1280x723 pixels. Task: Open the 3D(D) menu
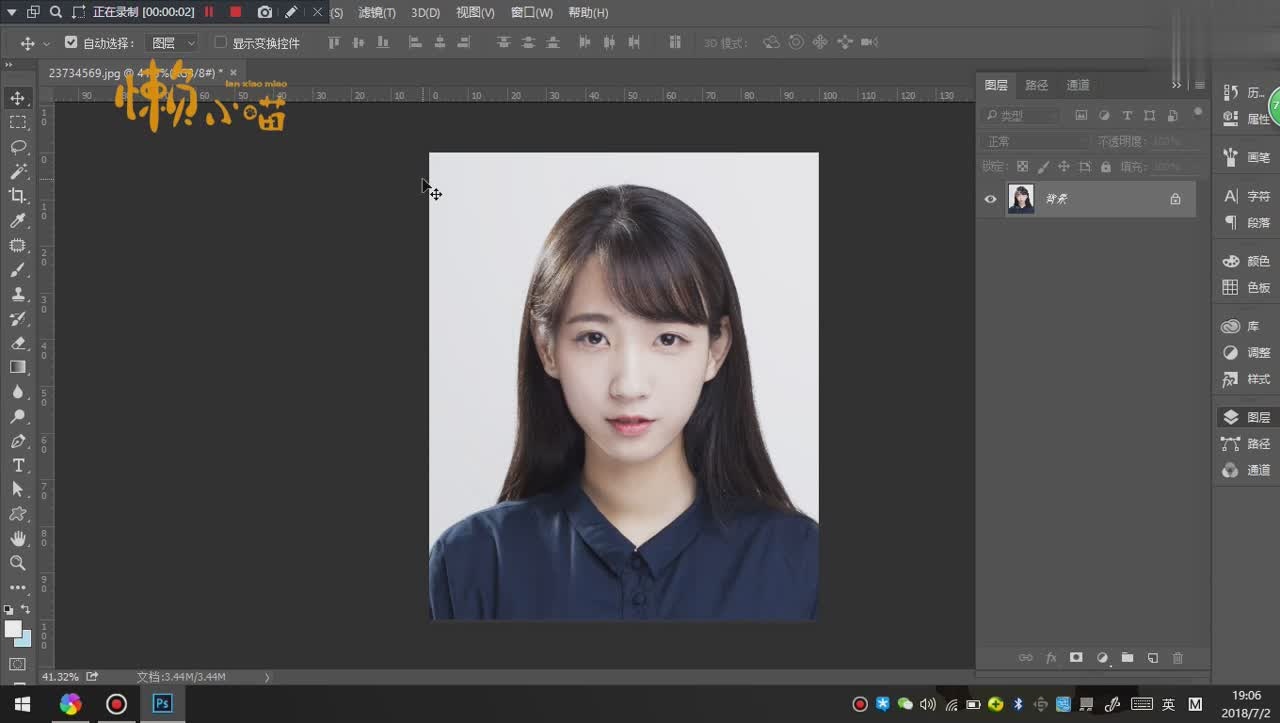(x=426, y=13)
